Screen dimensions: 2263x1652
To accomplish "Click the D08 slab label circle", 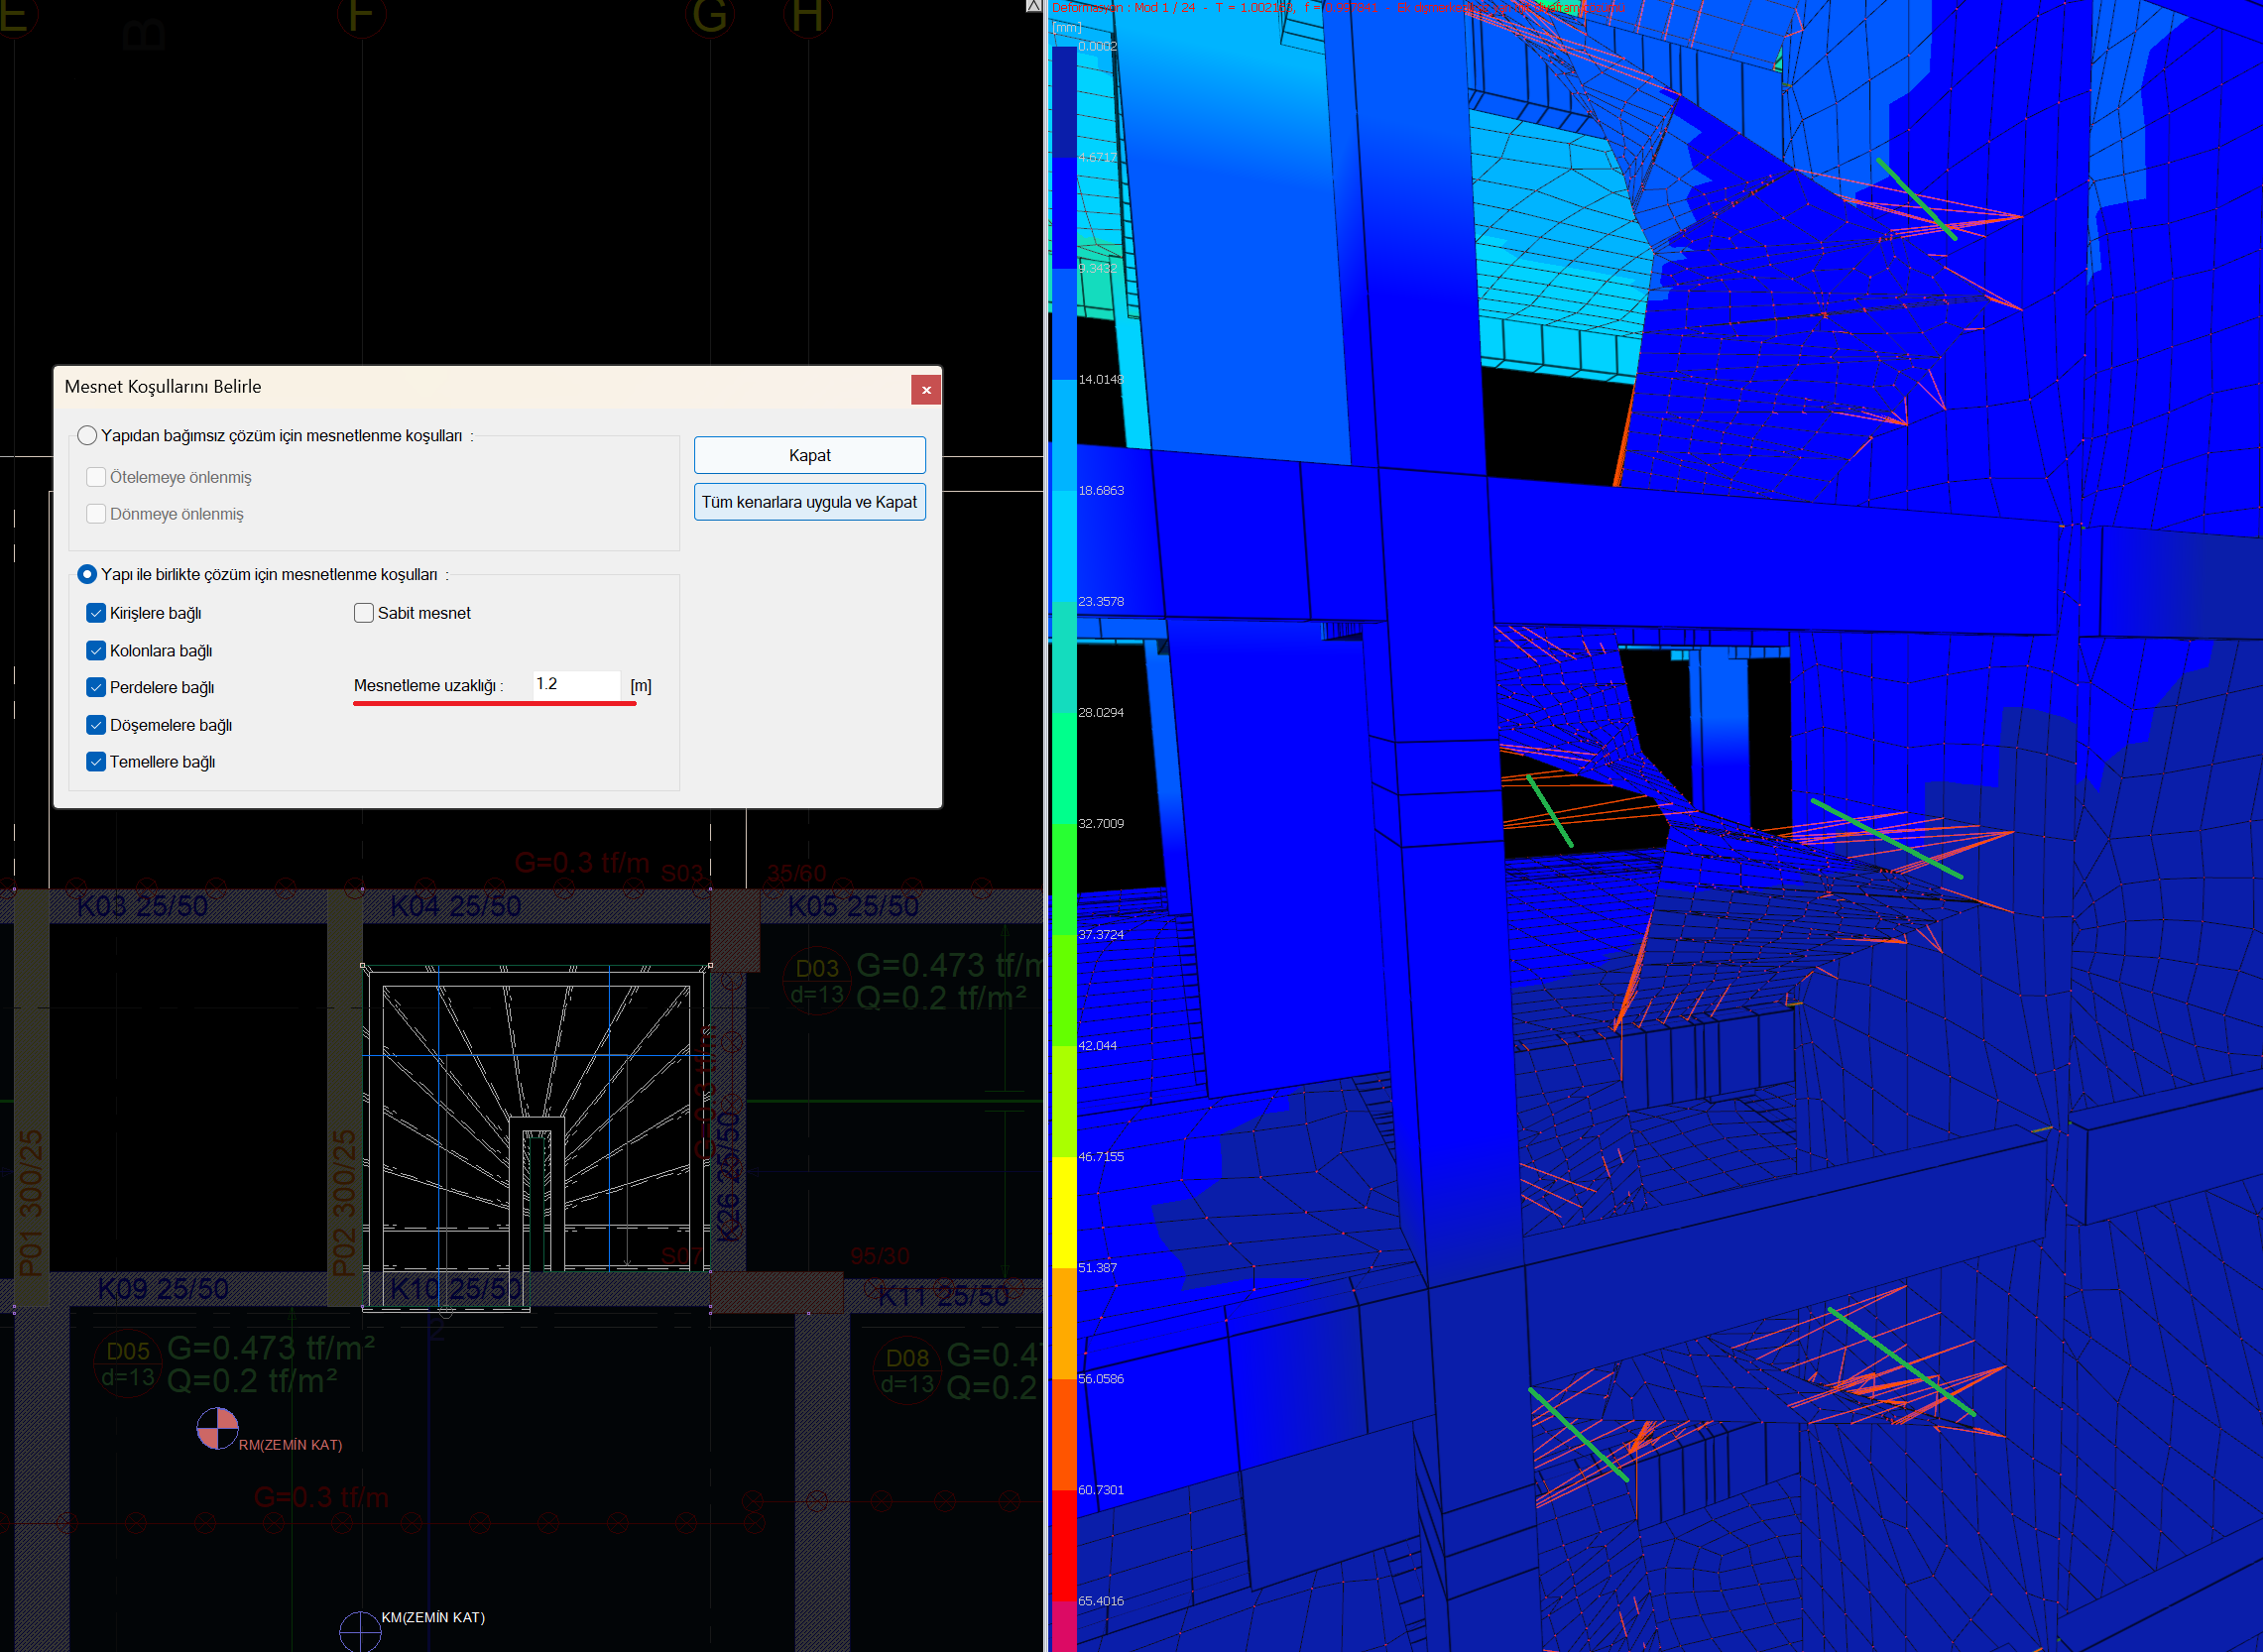I will click(908, 1370).
